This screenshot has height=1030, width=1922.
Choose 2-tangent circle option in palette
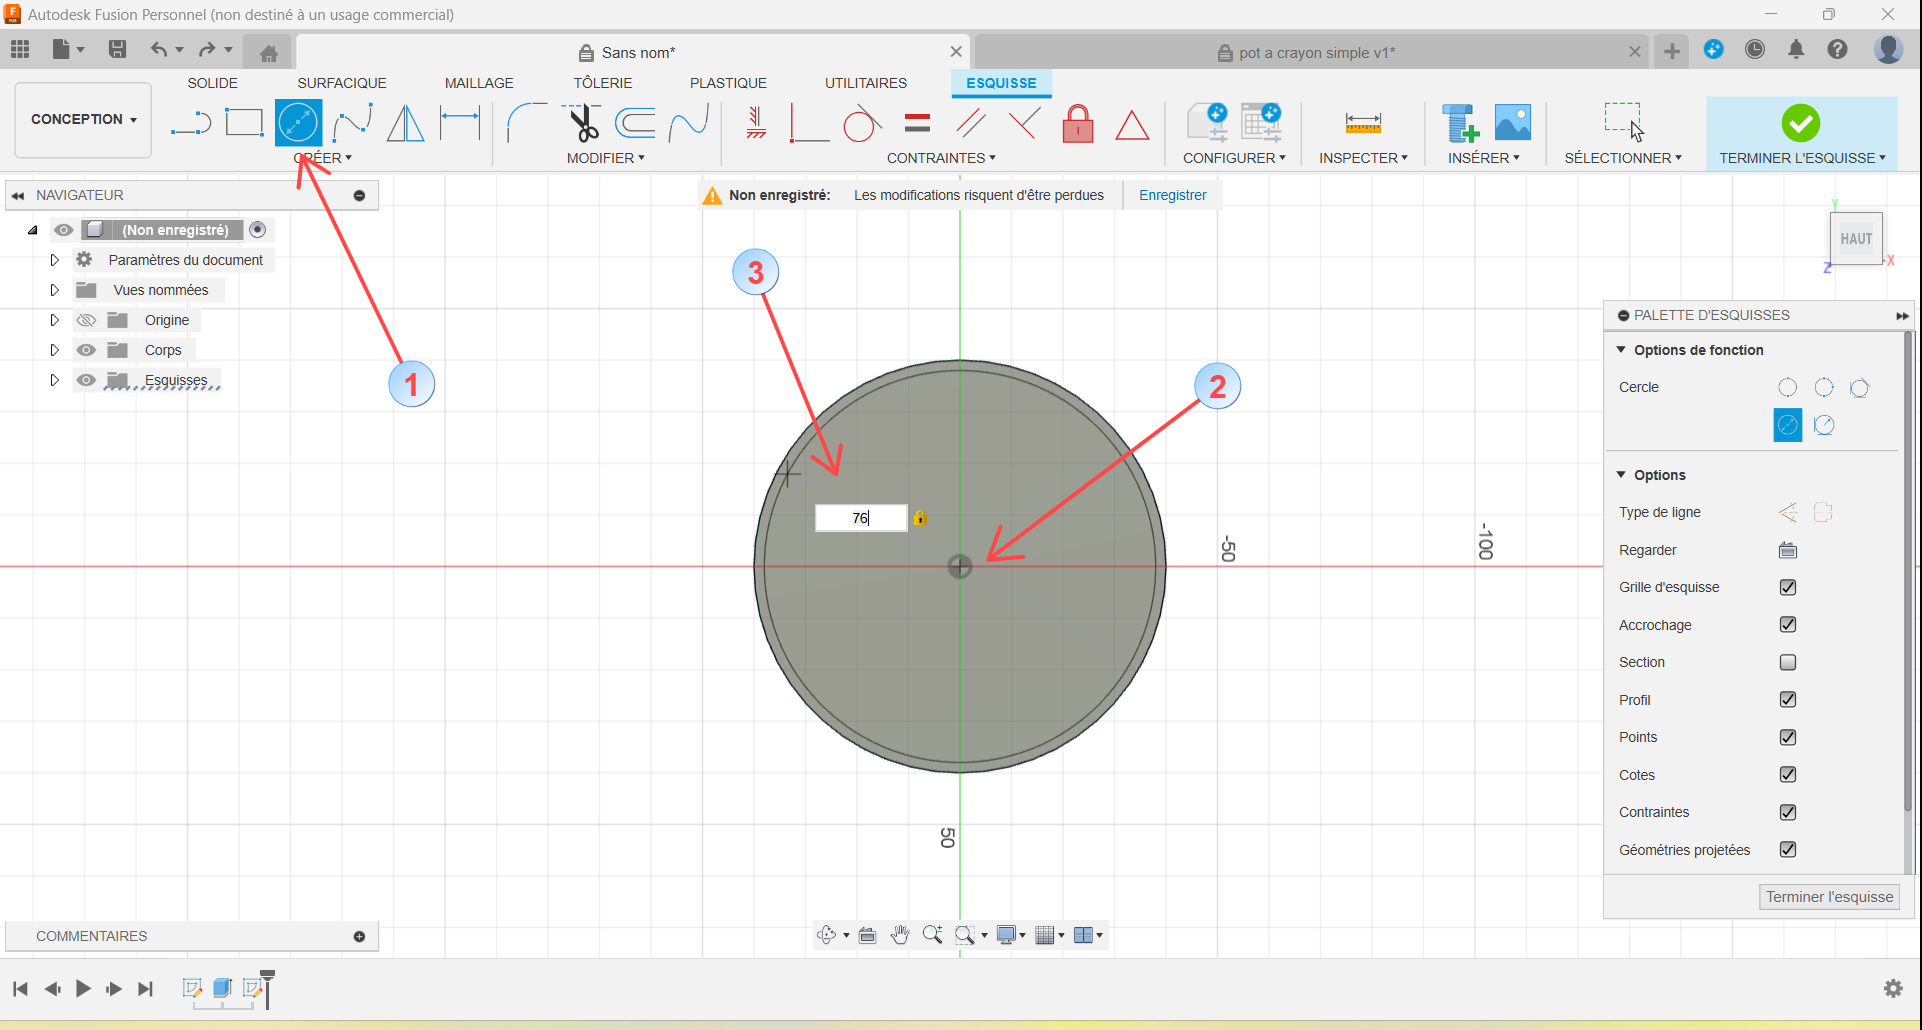[x=1824, y=425]
